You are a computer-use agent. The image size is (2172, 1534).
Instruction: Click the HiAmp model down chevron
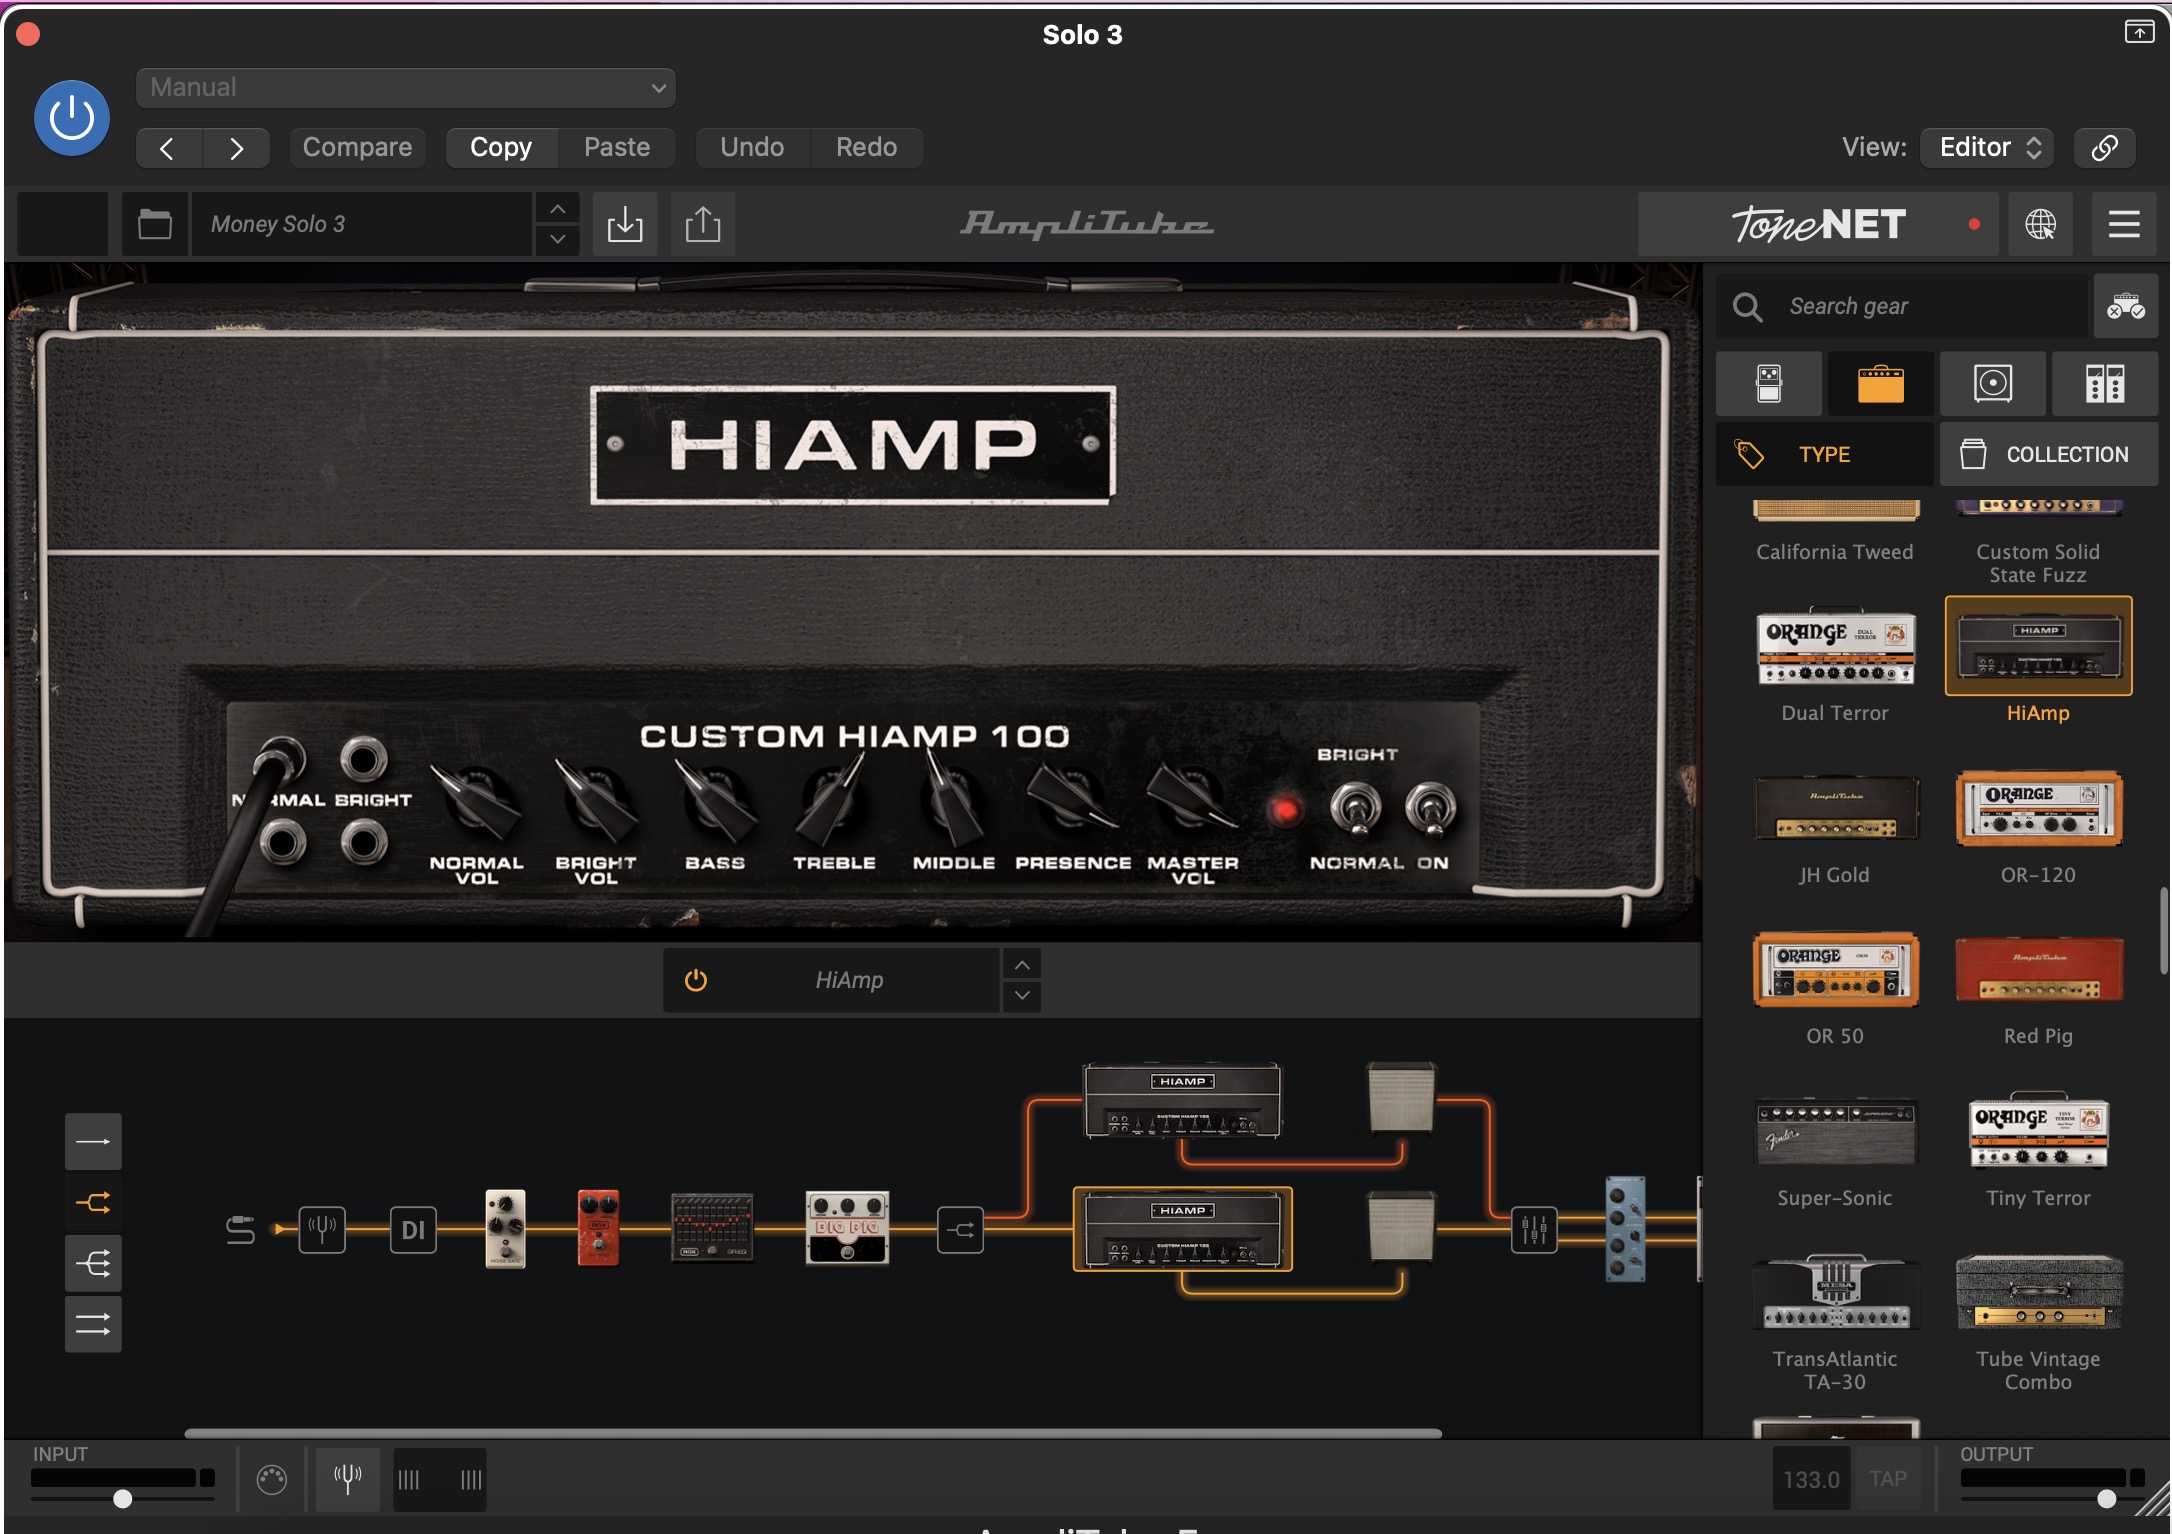[x=1022, y=995]
